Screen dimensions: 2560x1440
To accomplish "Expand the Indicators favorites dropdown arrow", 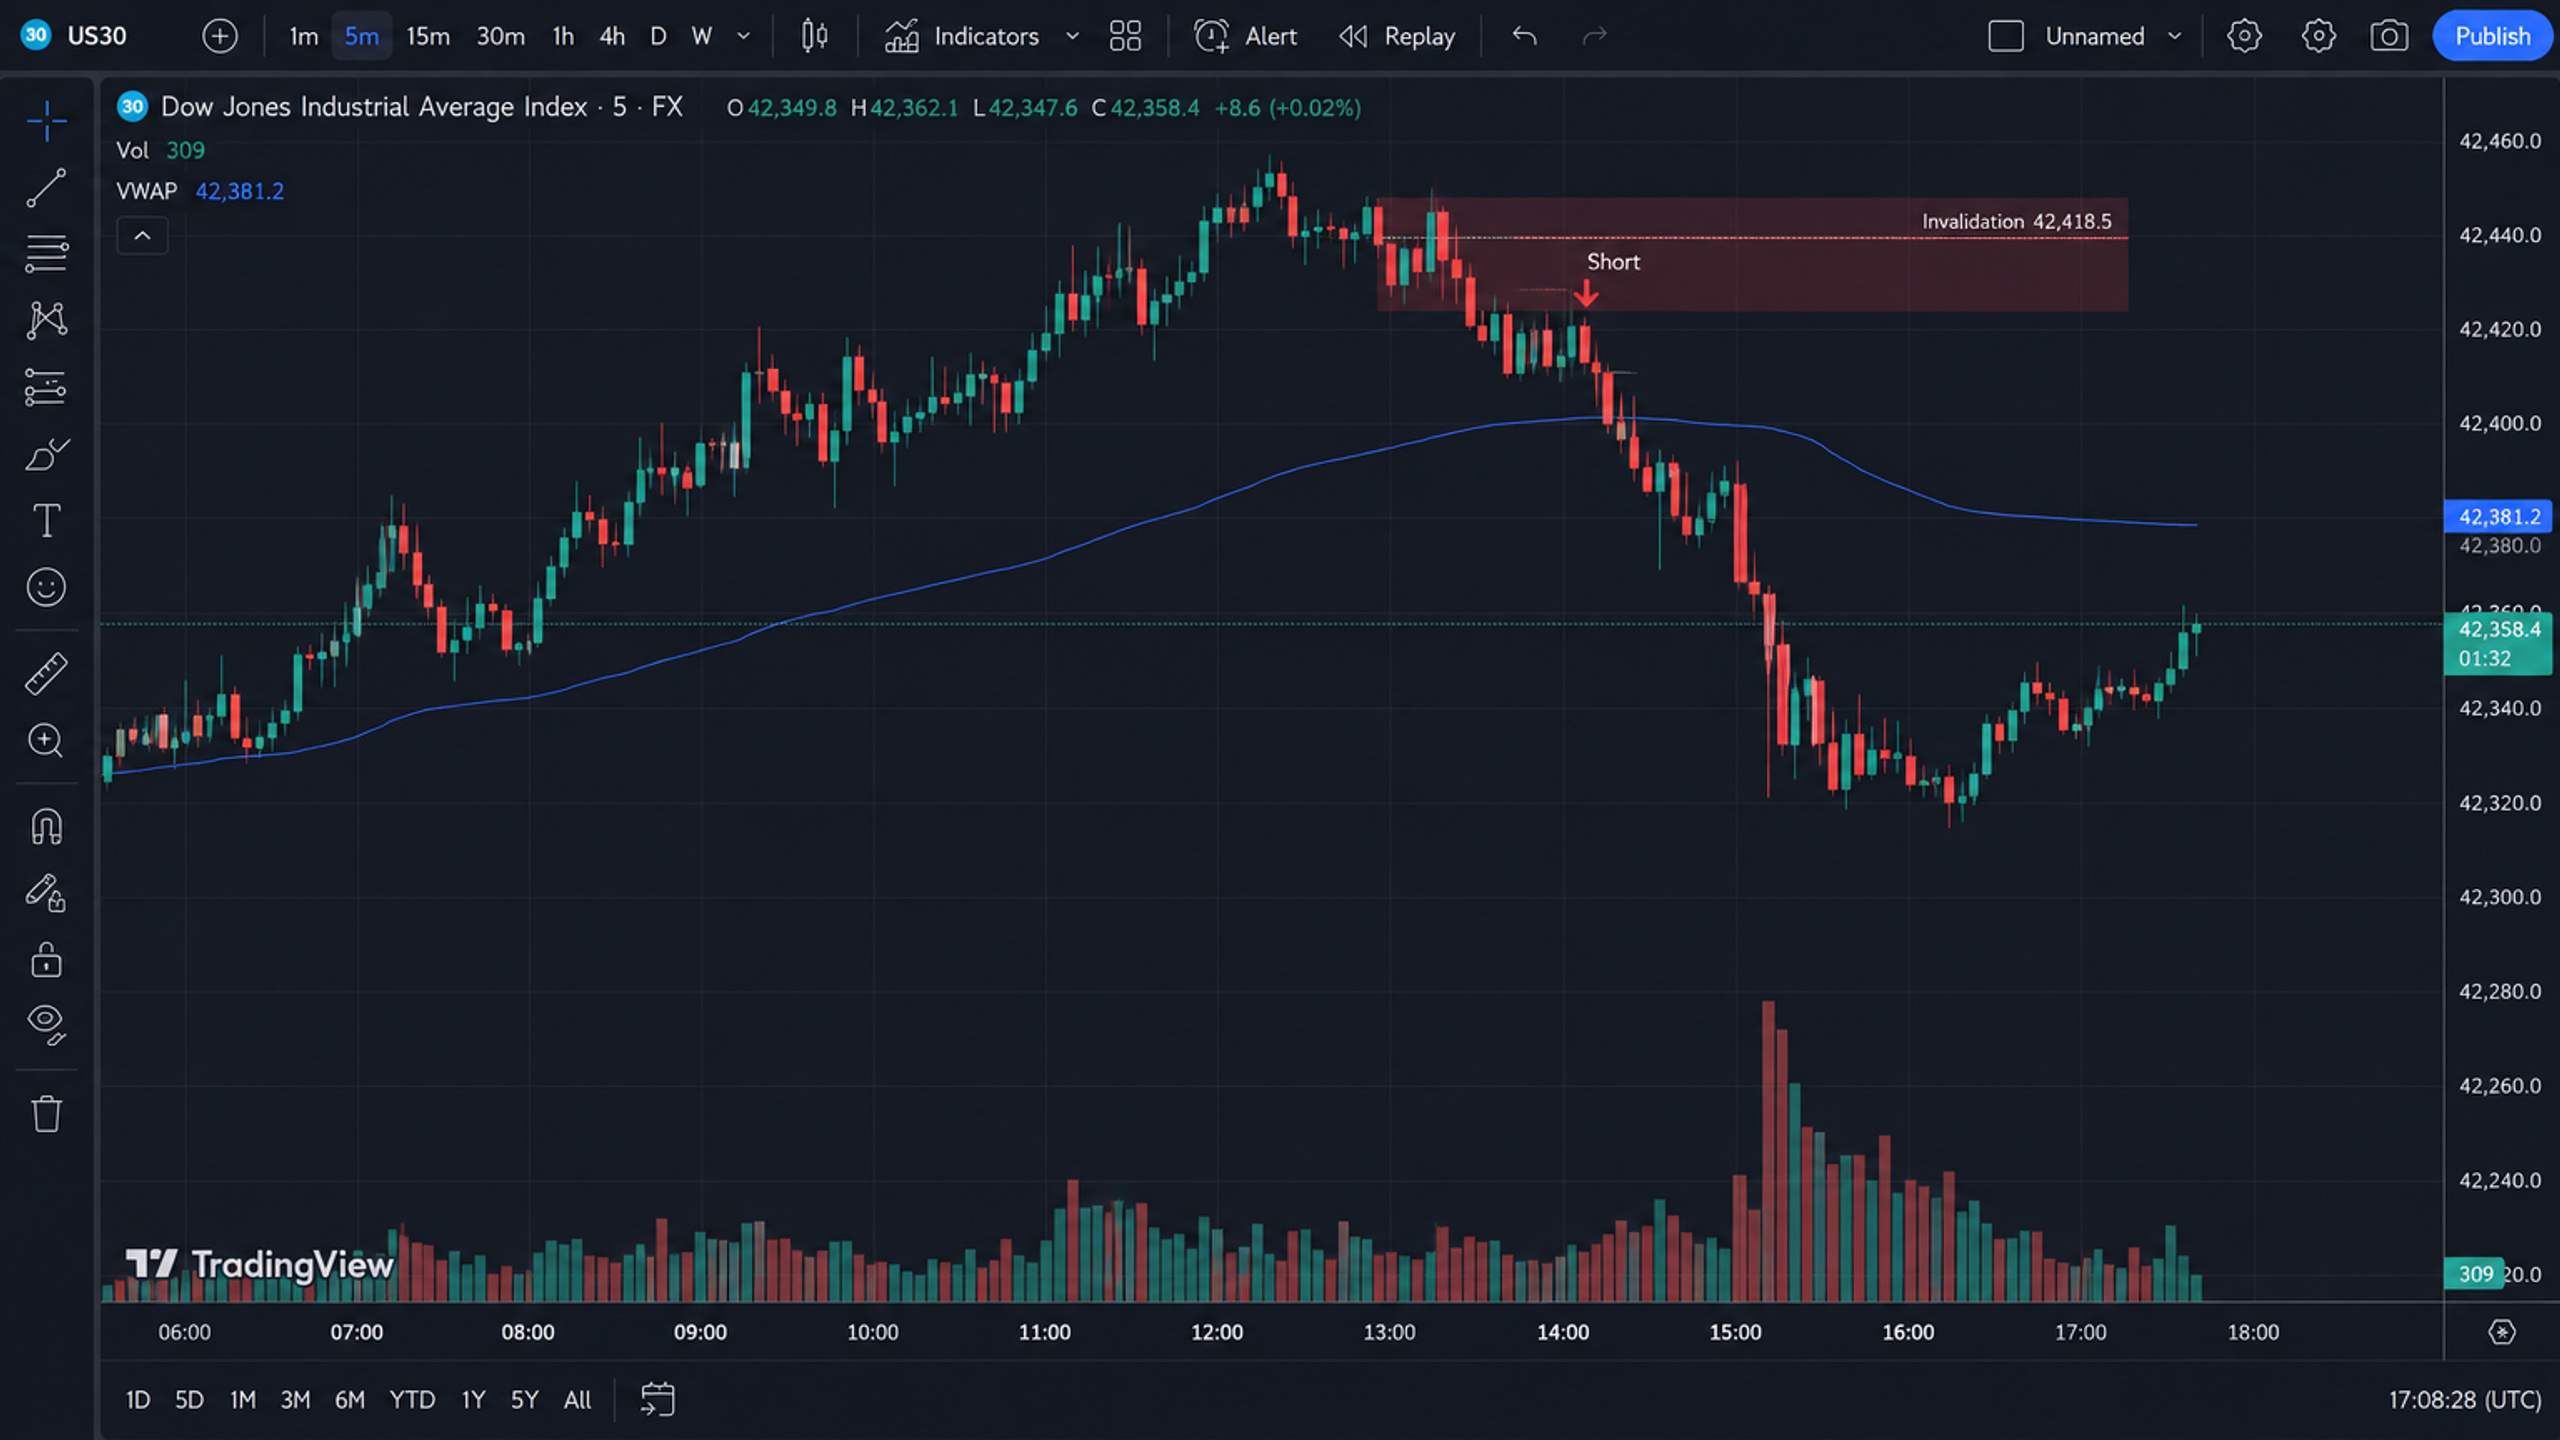I will coord(1072,36).
